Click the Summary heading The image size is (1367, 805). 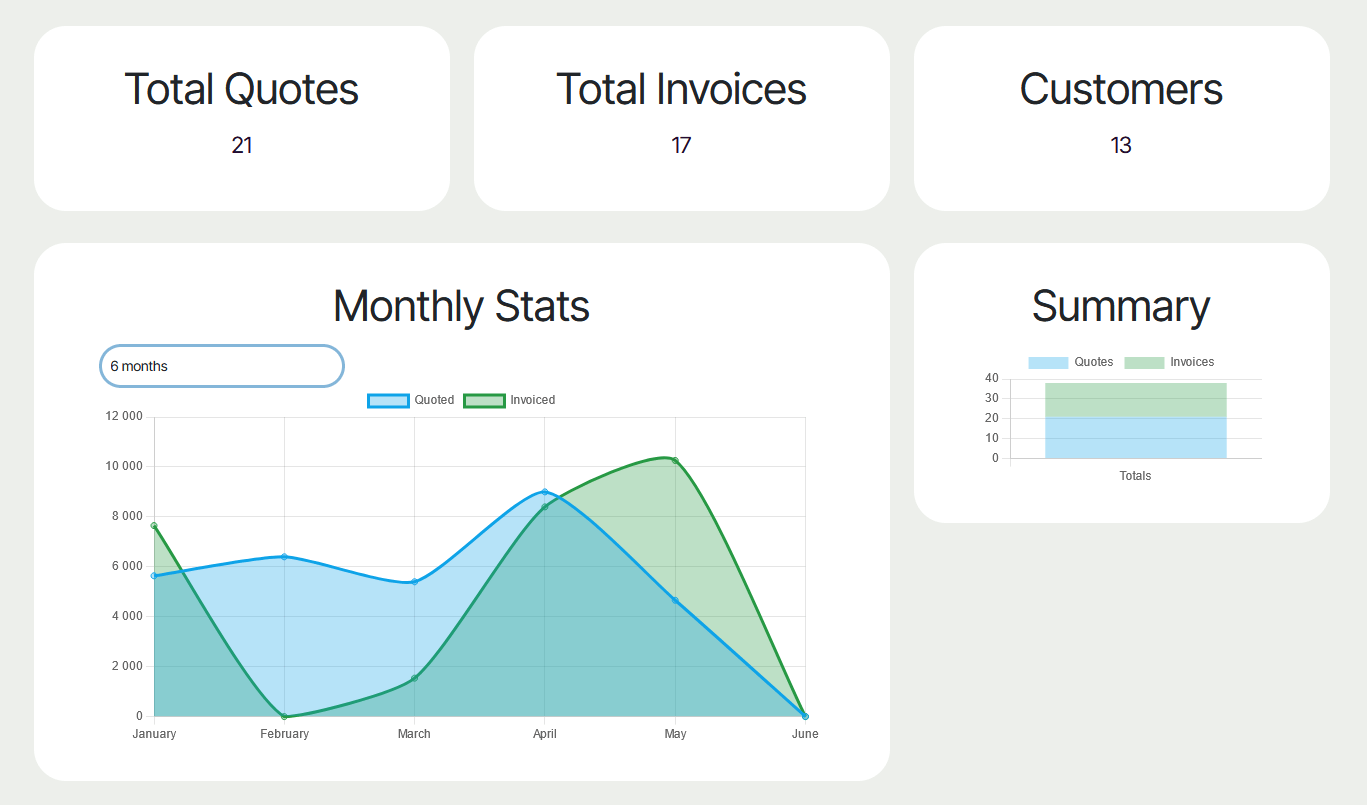point(1121,306)
